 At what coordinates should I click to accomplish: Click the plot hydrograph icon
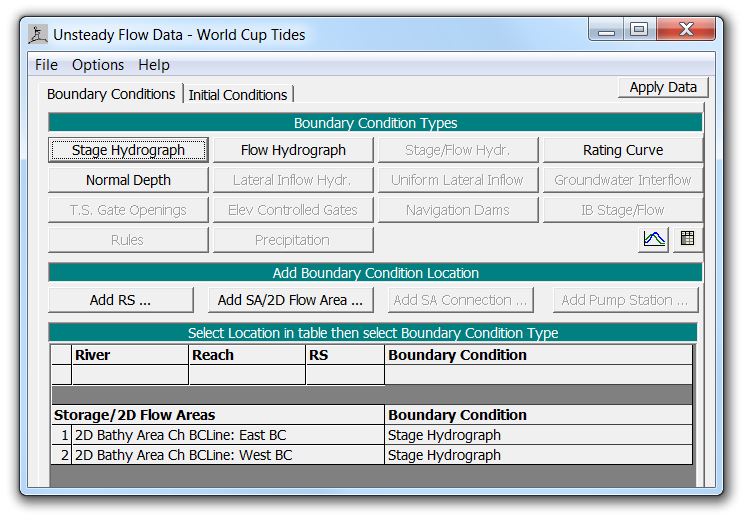click(x=653, y=239)
